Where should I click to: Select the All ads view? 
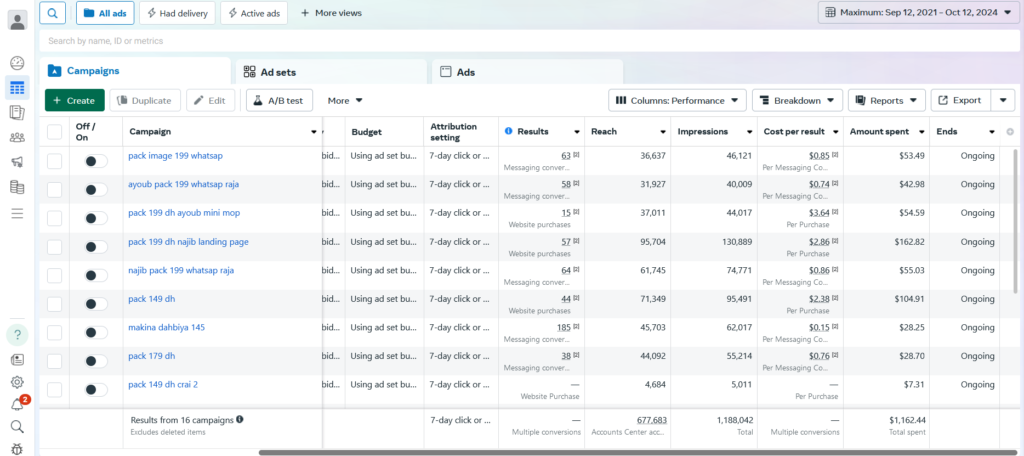105,12
